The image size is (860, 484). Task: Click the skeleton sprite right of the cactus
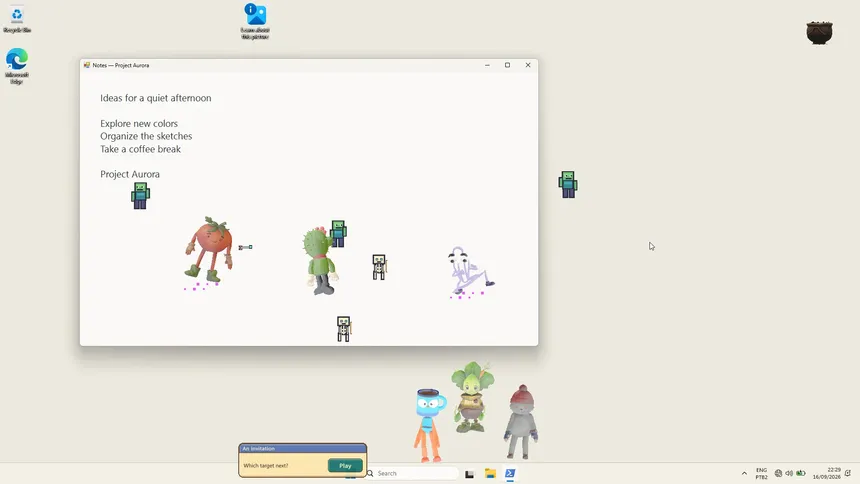point(379,267)
